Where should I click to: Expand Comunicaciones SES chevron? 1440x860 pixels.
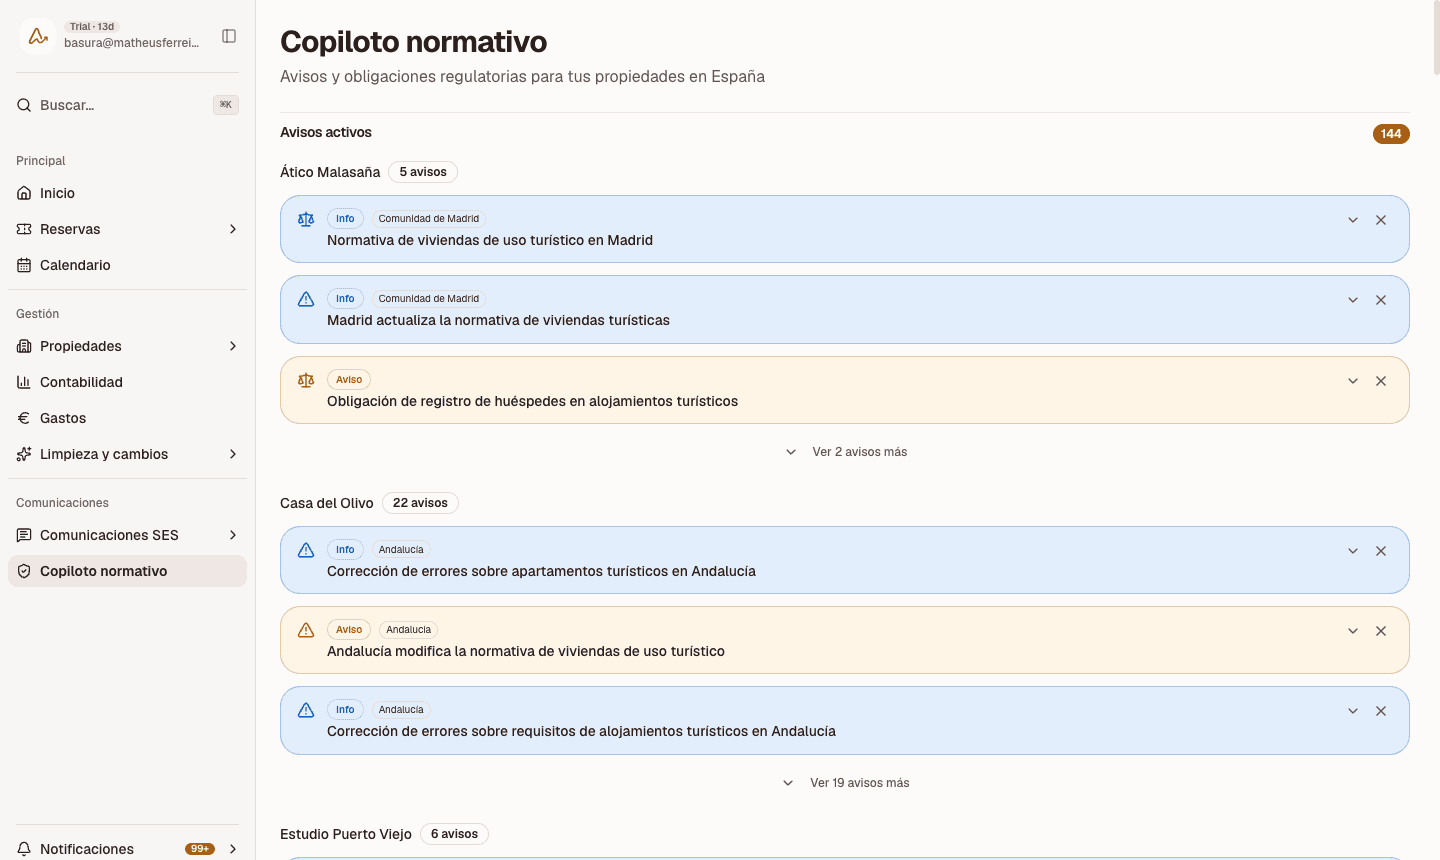click(233, 535)
